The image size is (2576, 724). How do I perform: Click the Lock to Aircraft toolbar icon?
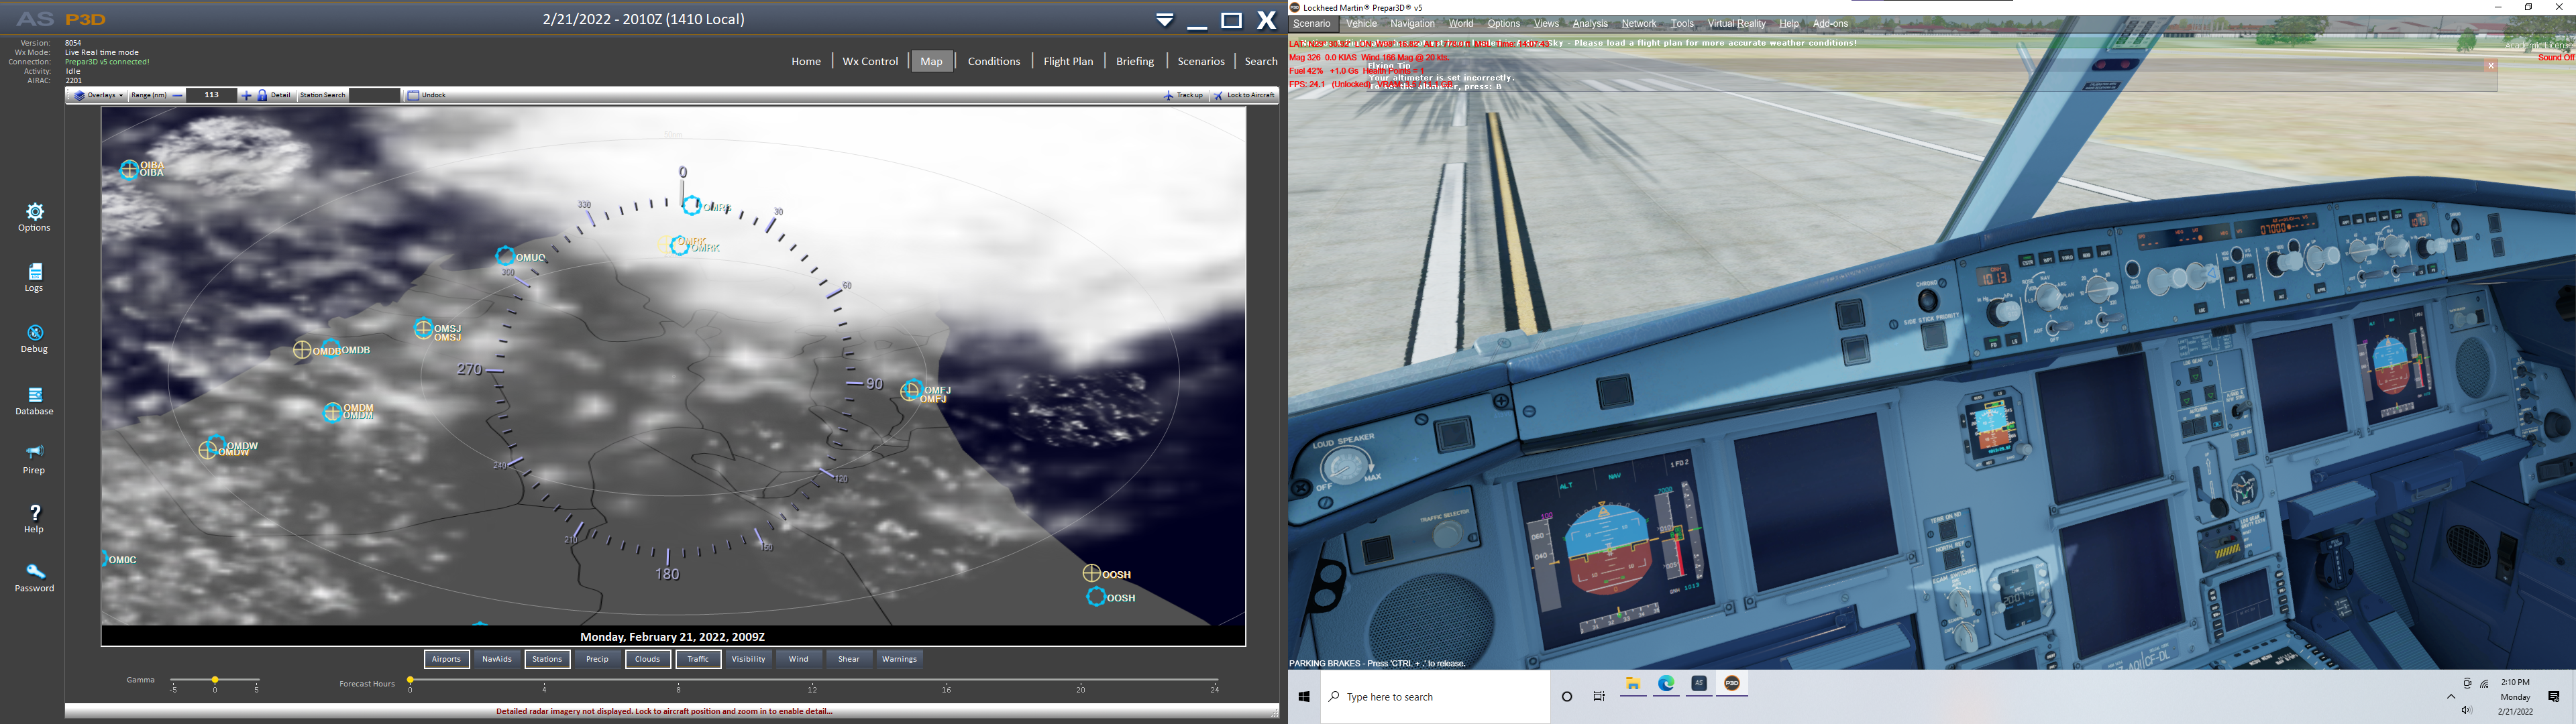(x=1218, y=95)
